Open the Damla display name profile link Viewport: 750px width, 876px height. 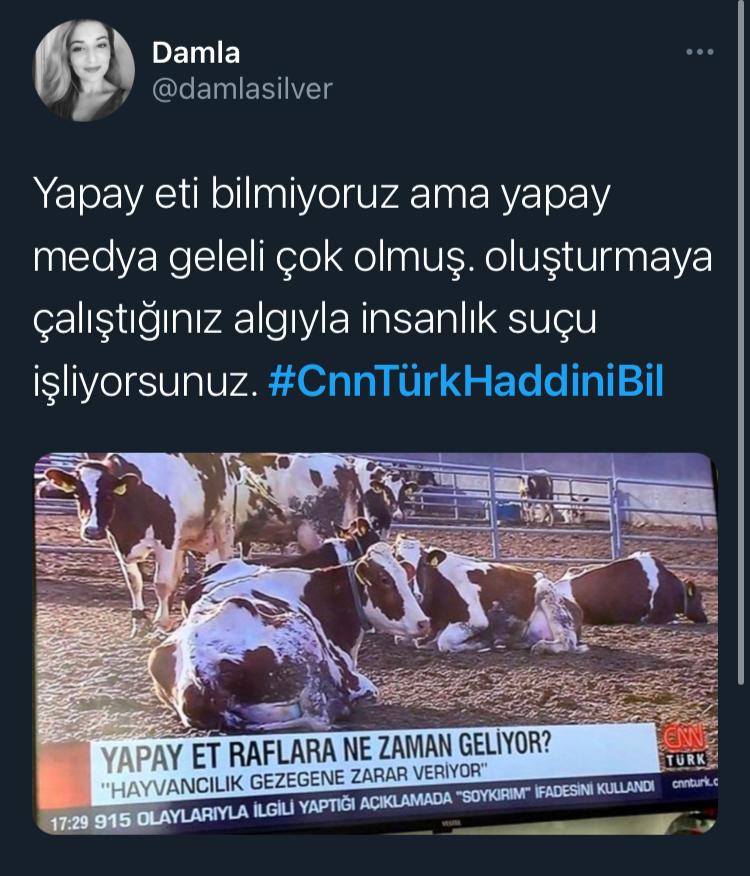coord(196,53)
